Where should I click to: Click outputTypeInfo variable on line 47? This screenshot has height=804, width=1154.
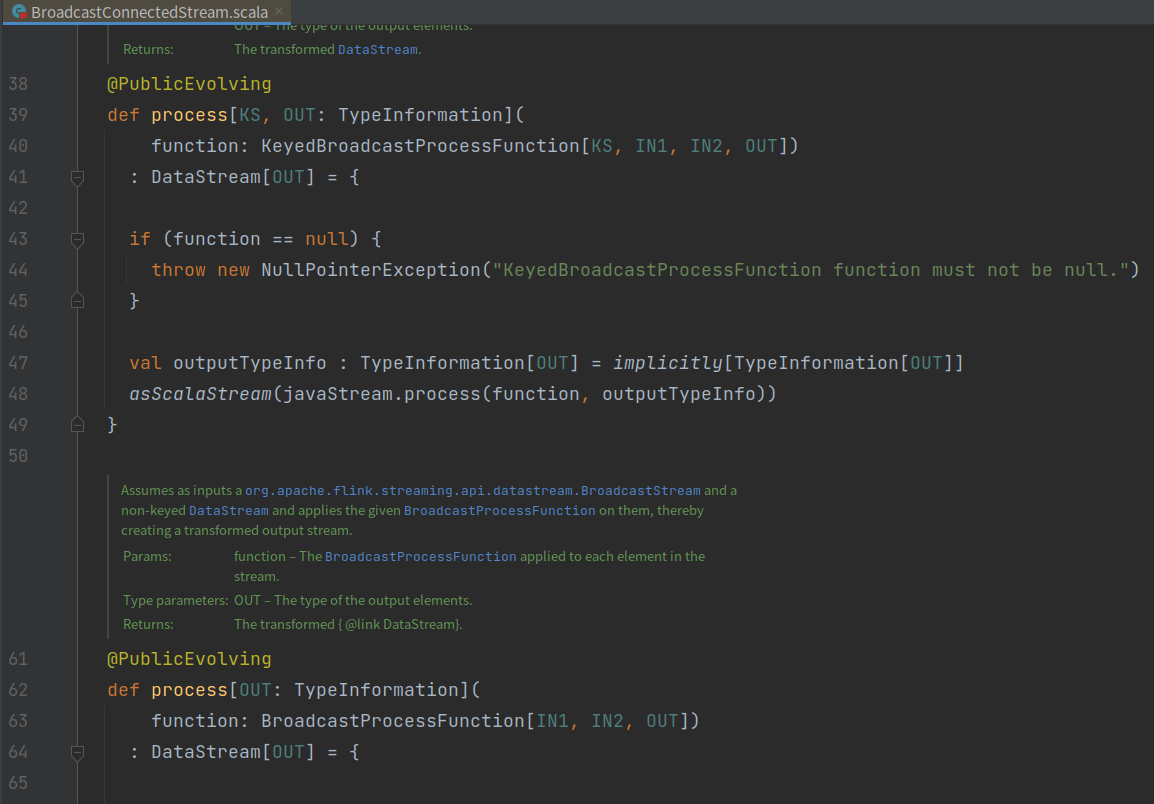250,363
